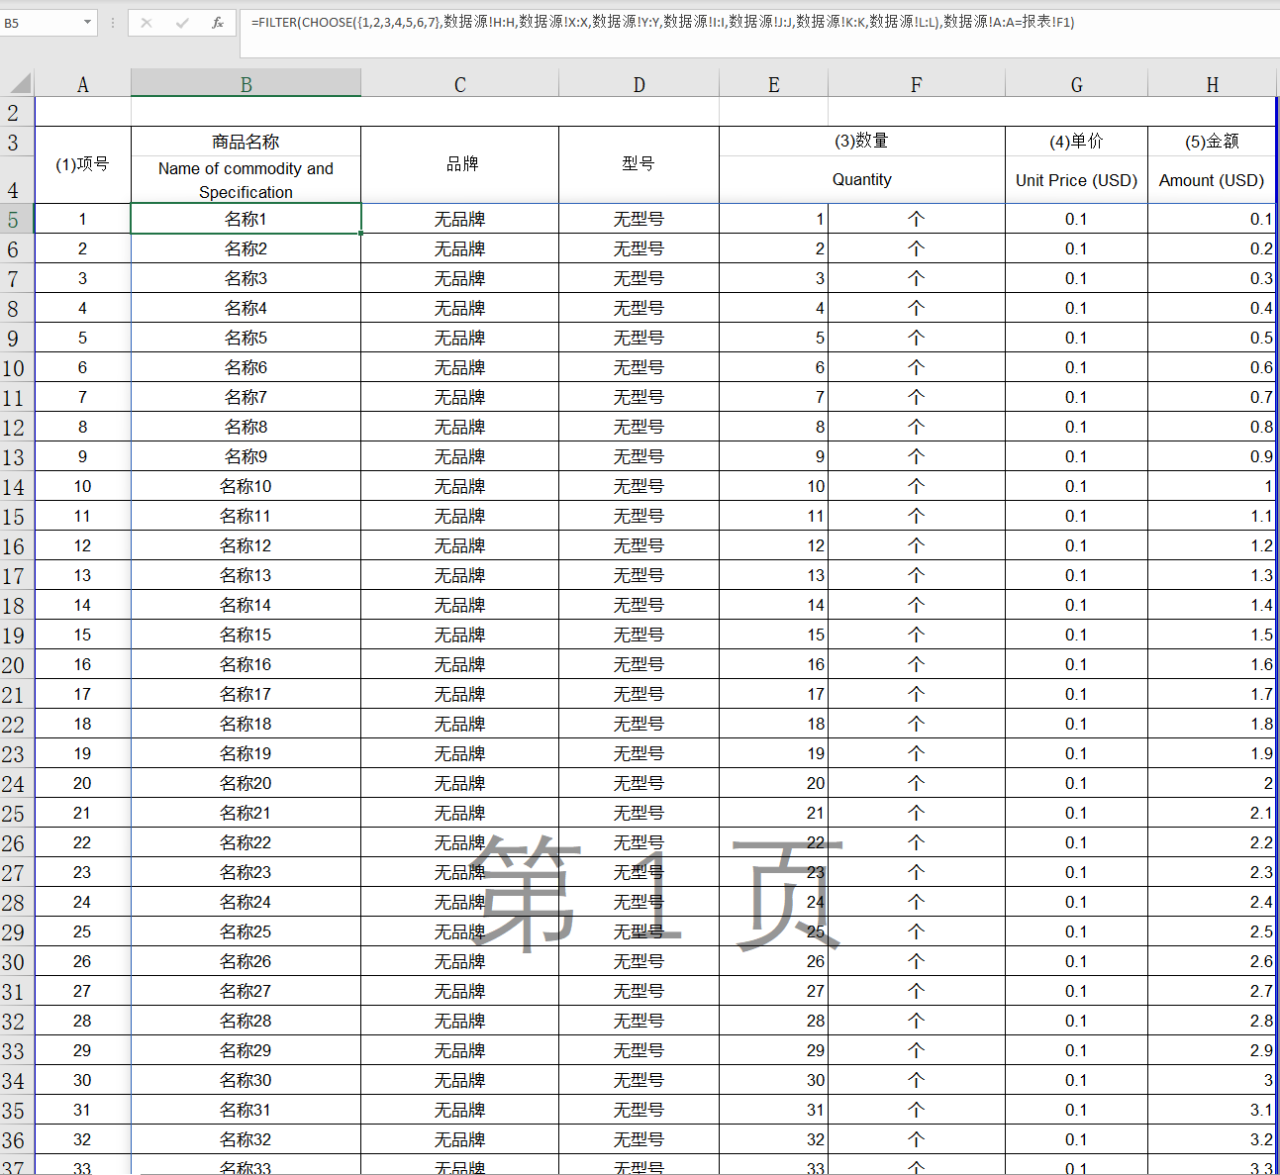The image size is (1280, 1175).
Task: Select row 36 header
Action: pos(17,1139)
